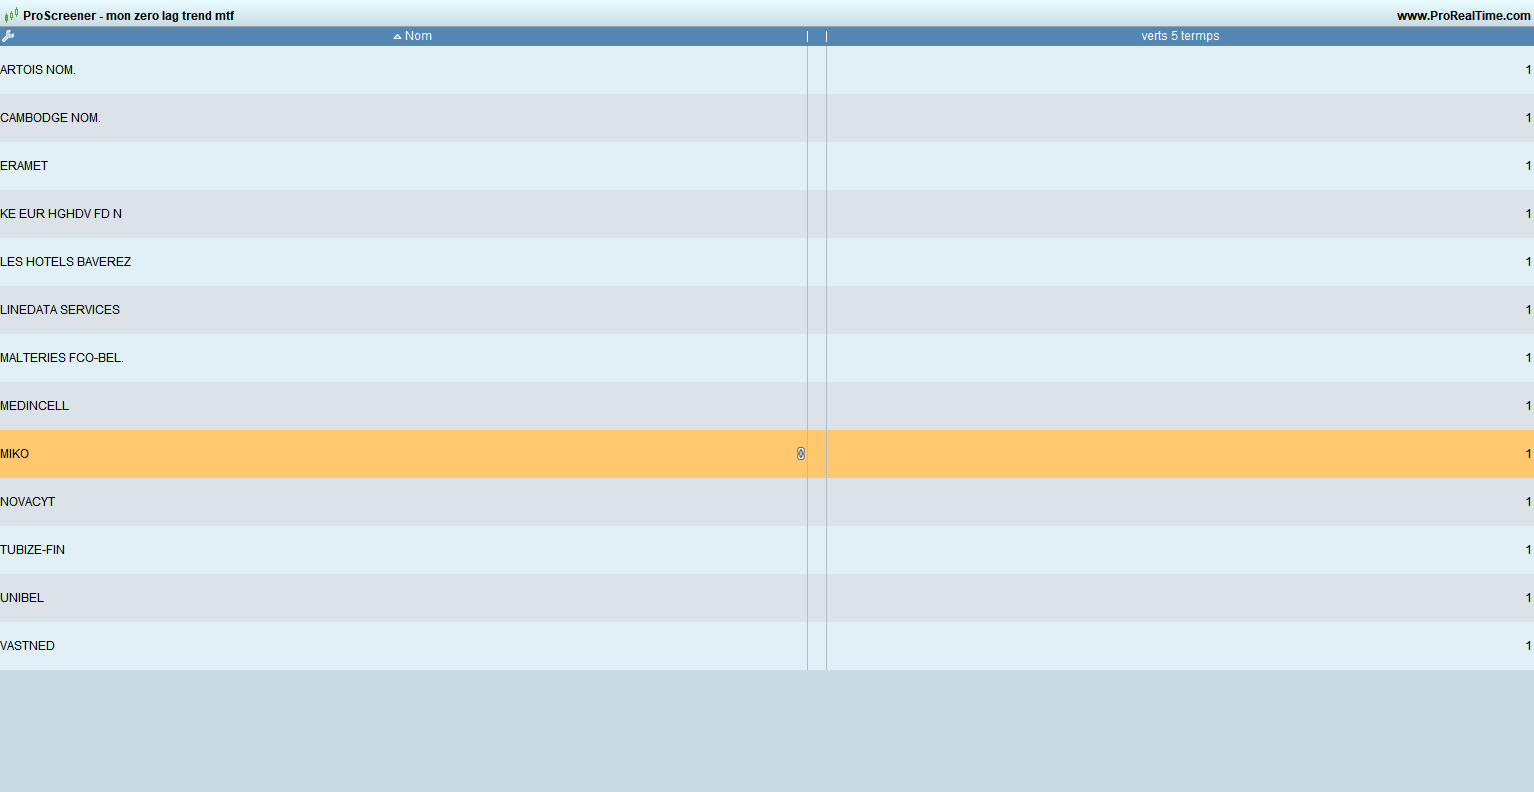This screenshot has width=1534, height=792.
Task: Click the value 1 in the ARTOIS NOM. row
Action: (1528, 70)
